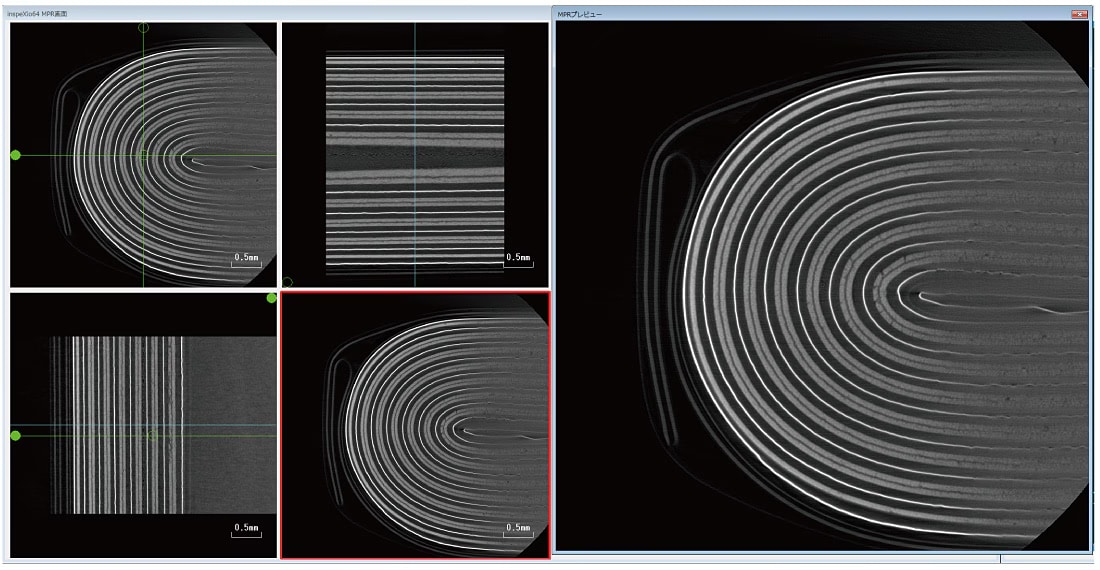Click hollow green circle at top-right view's bottom-left corner
The image size is (1100, 570).
[x=288, y=283]
